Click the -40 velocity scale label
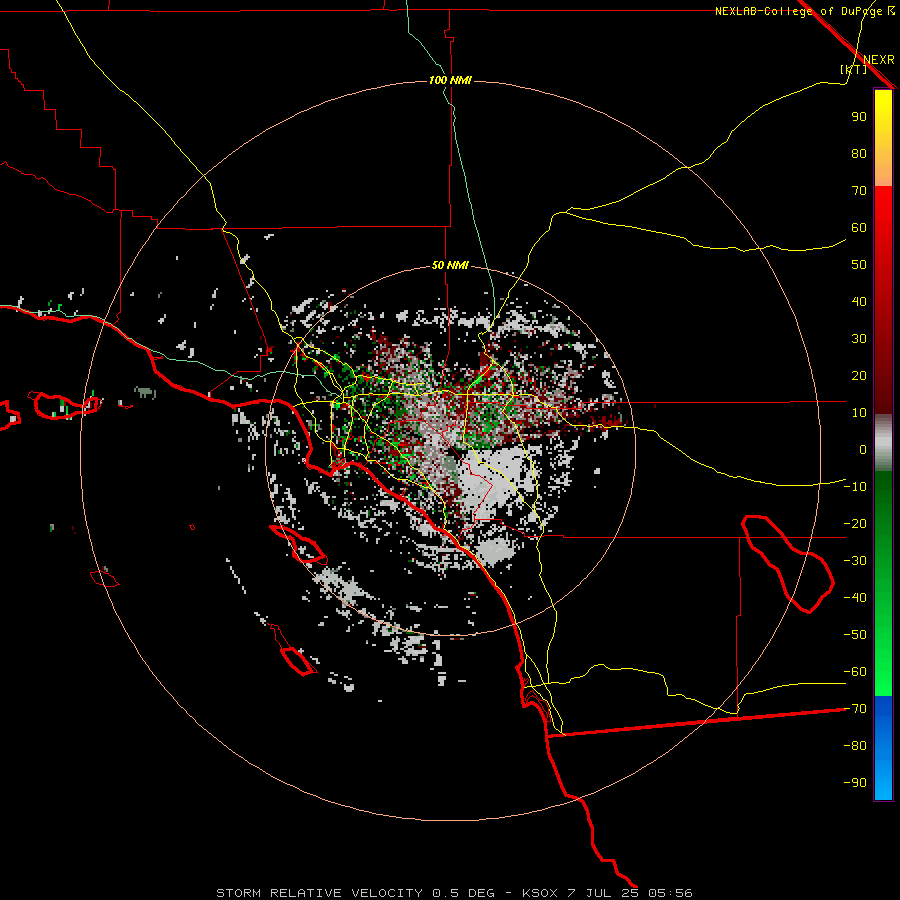 coord(855,598)
